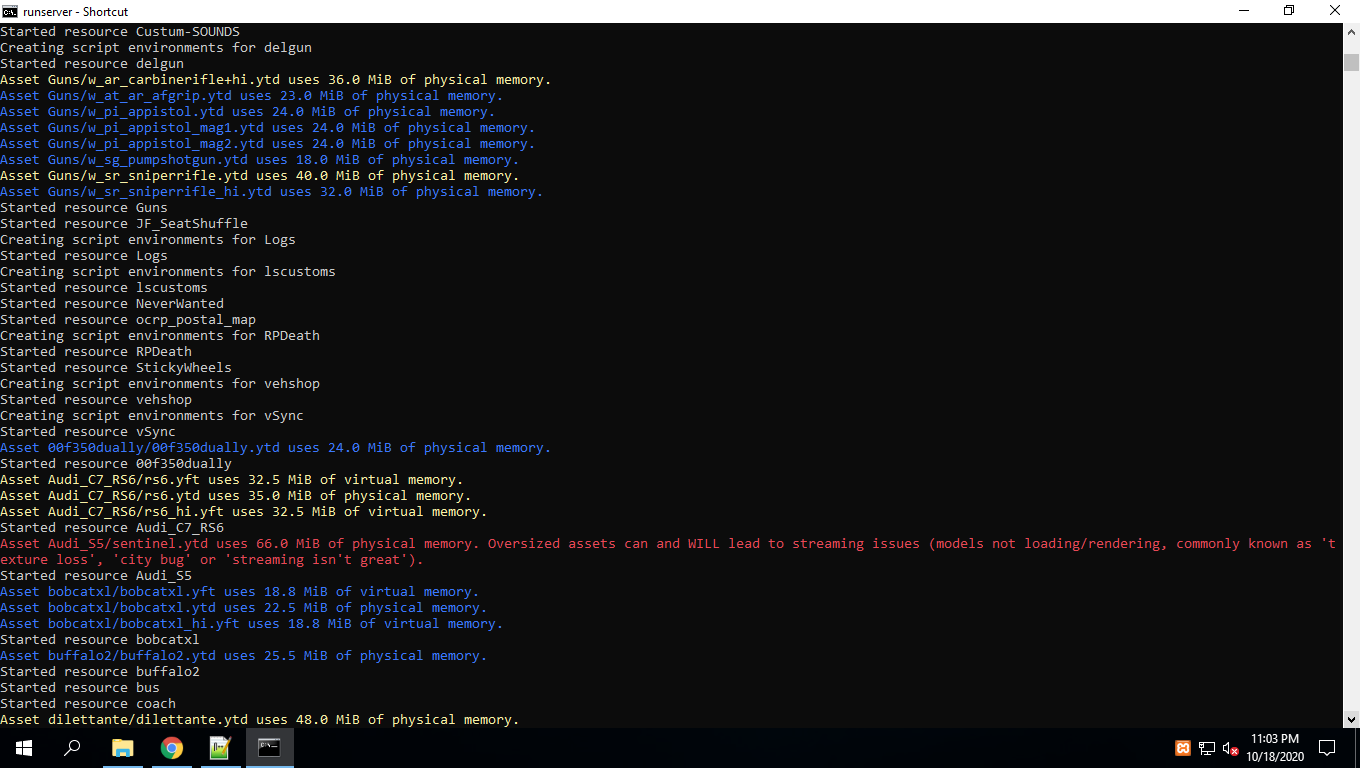Click the 'Started resource vehshop' line
Viewport: 1360px width, 768px height.
point(96,400)
